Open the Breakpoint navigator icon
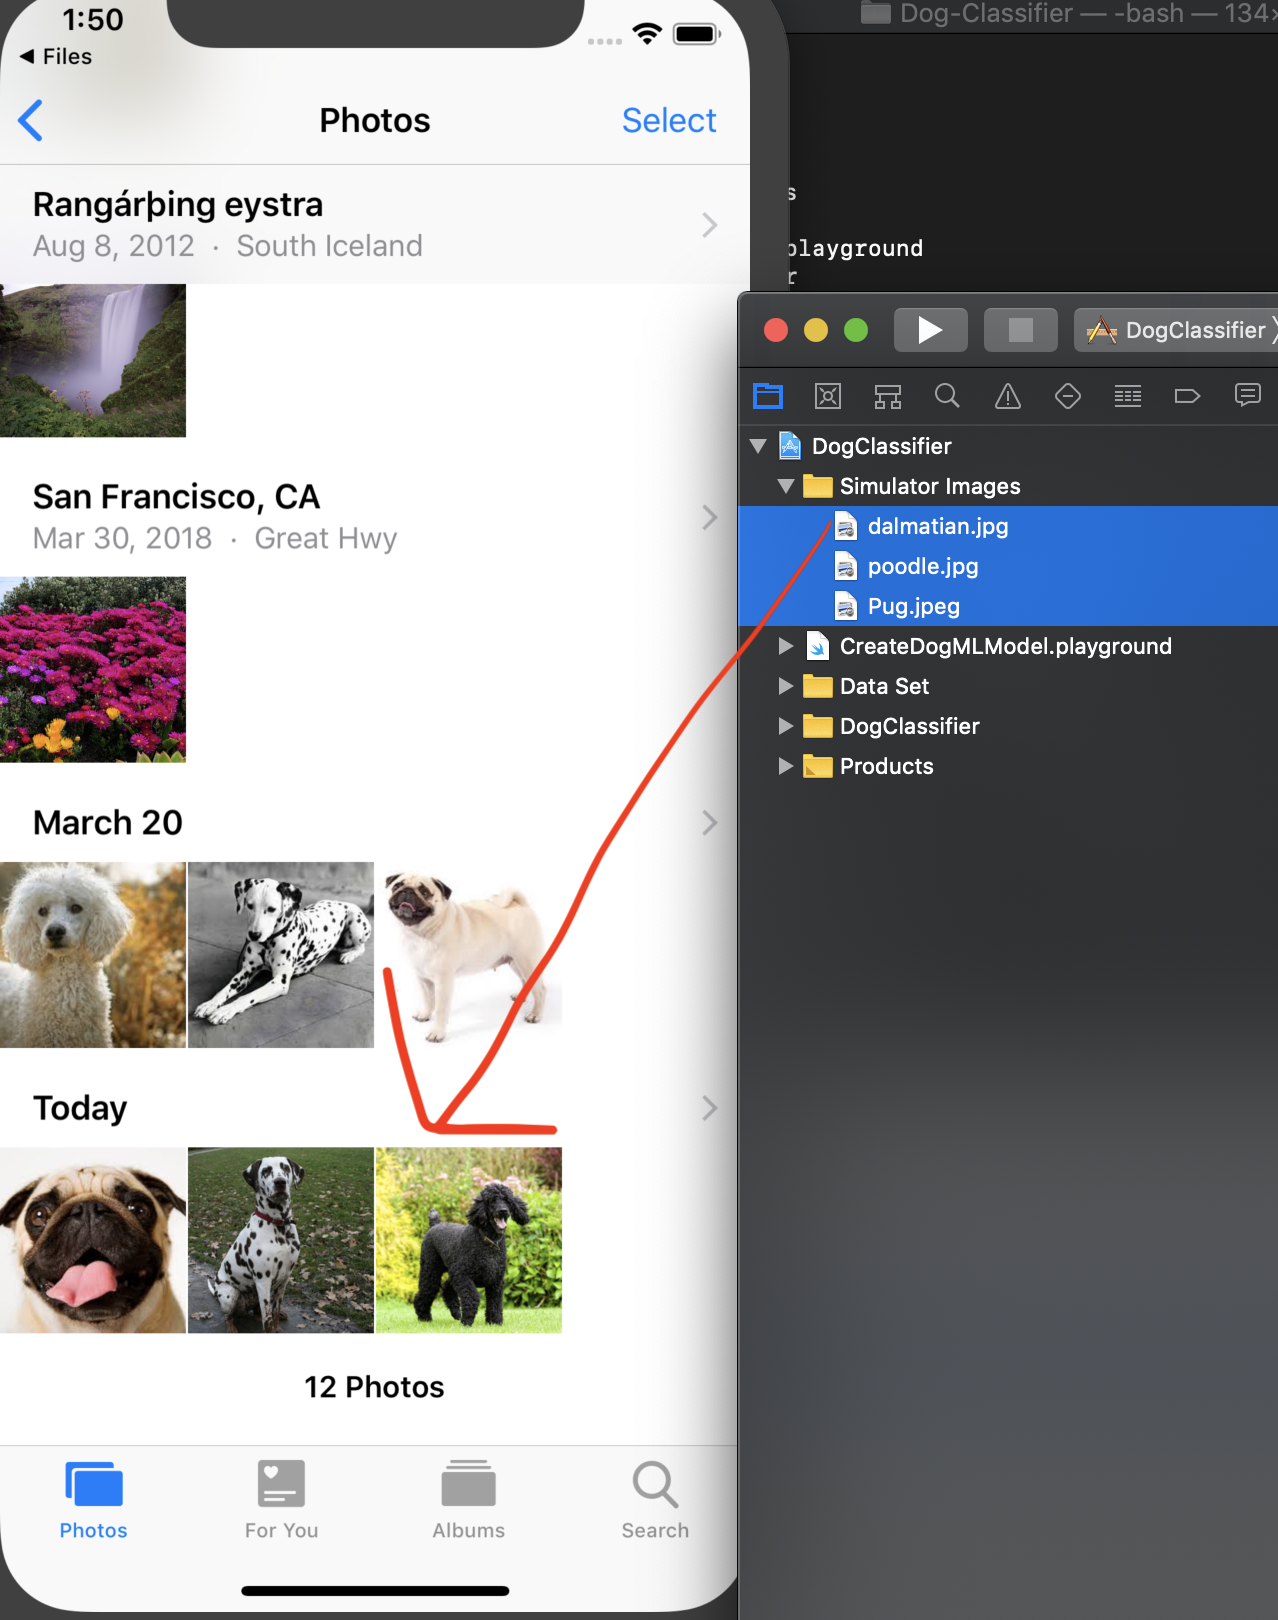The height and width of the screenshot is (1620, 1278). coord(1187,396)
